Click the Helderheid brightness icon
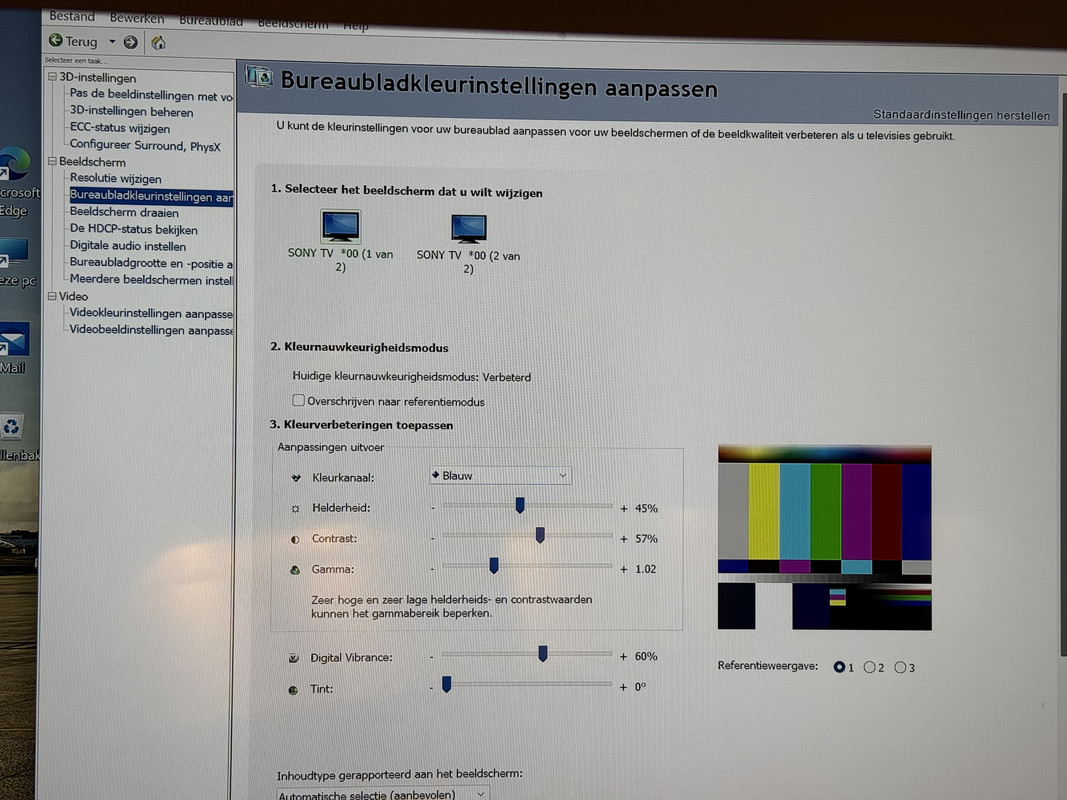The width and height of the screenshot is (1067, 800). point(295,508)
